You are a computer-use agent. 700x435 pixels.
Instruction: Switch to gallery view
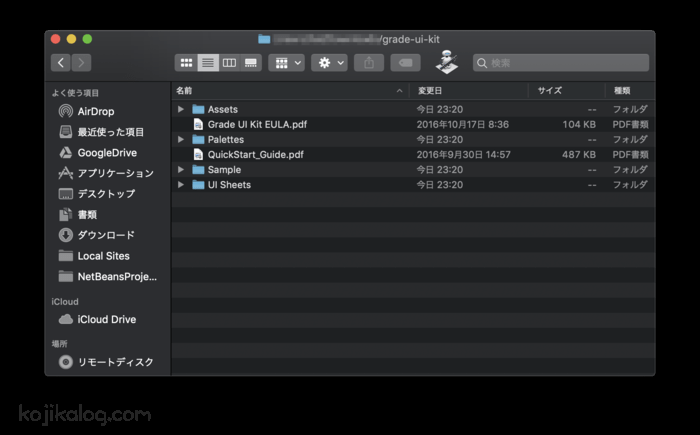point(251,63)
